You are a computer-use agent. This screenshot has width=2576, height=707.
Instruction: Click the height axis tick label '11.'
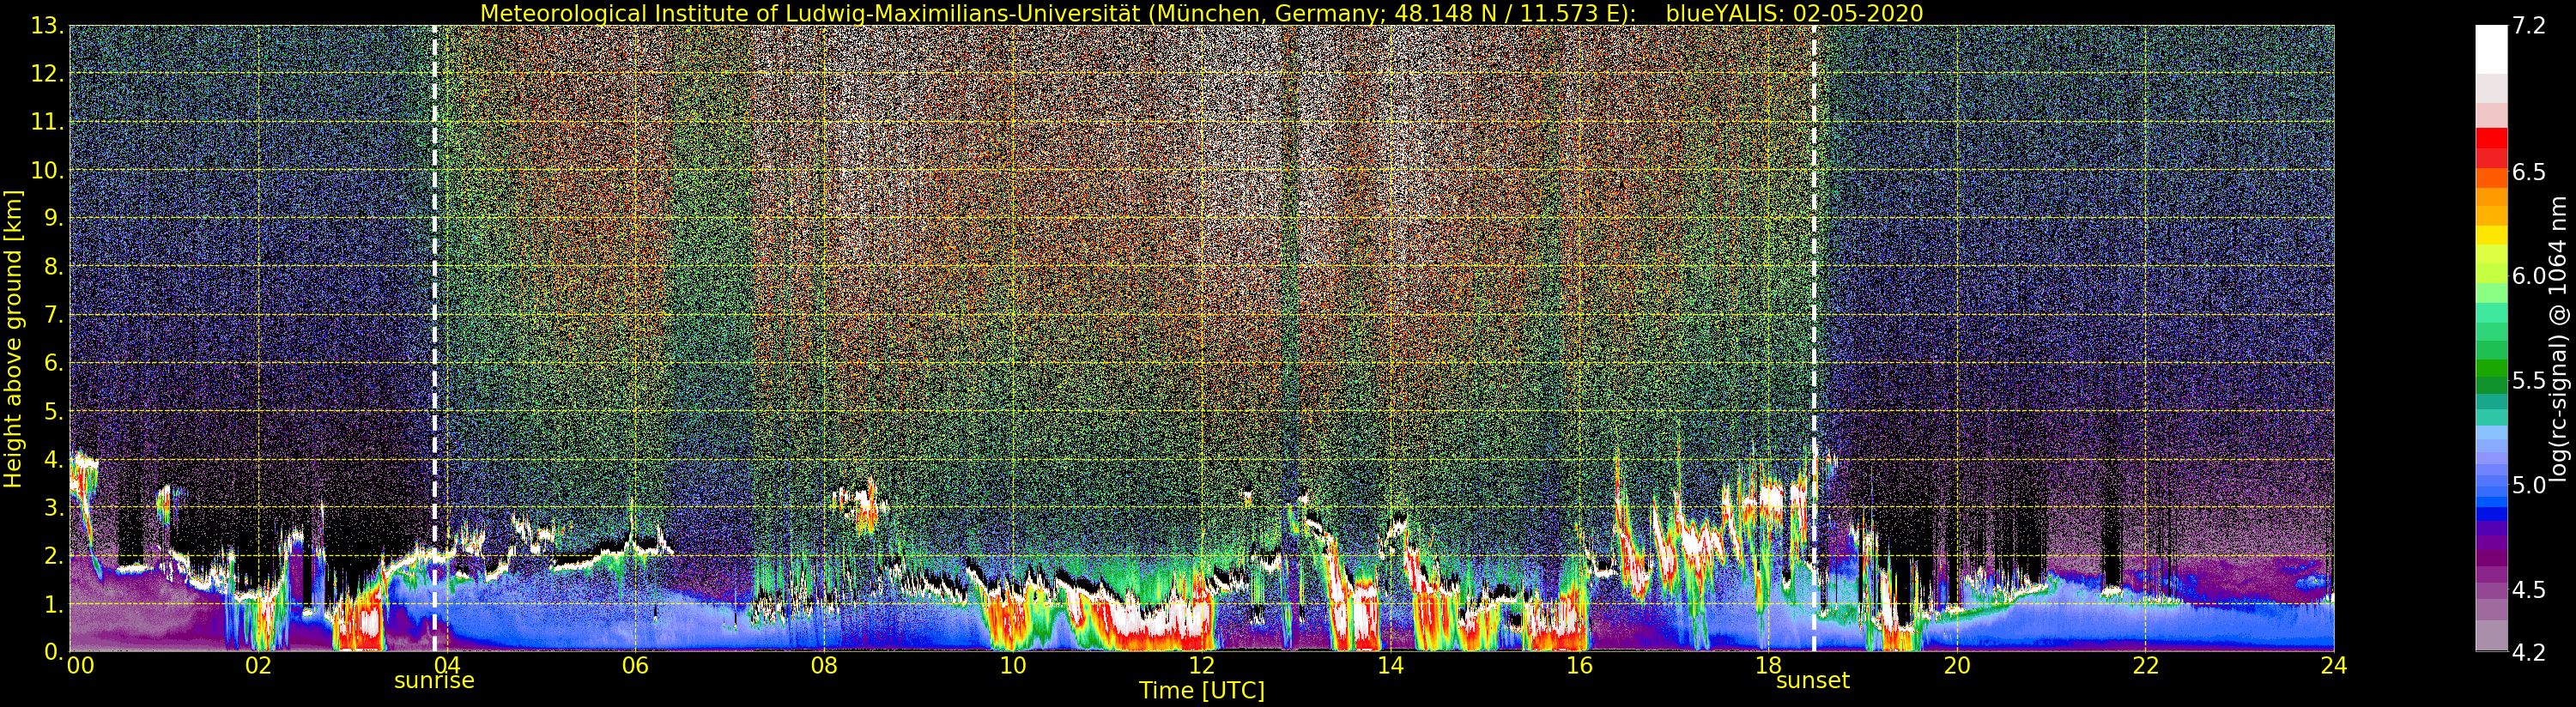48,122
